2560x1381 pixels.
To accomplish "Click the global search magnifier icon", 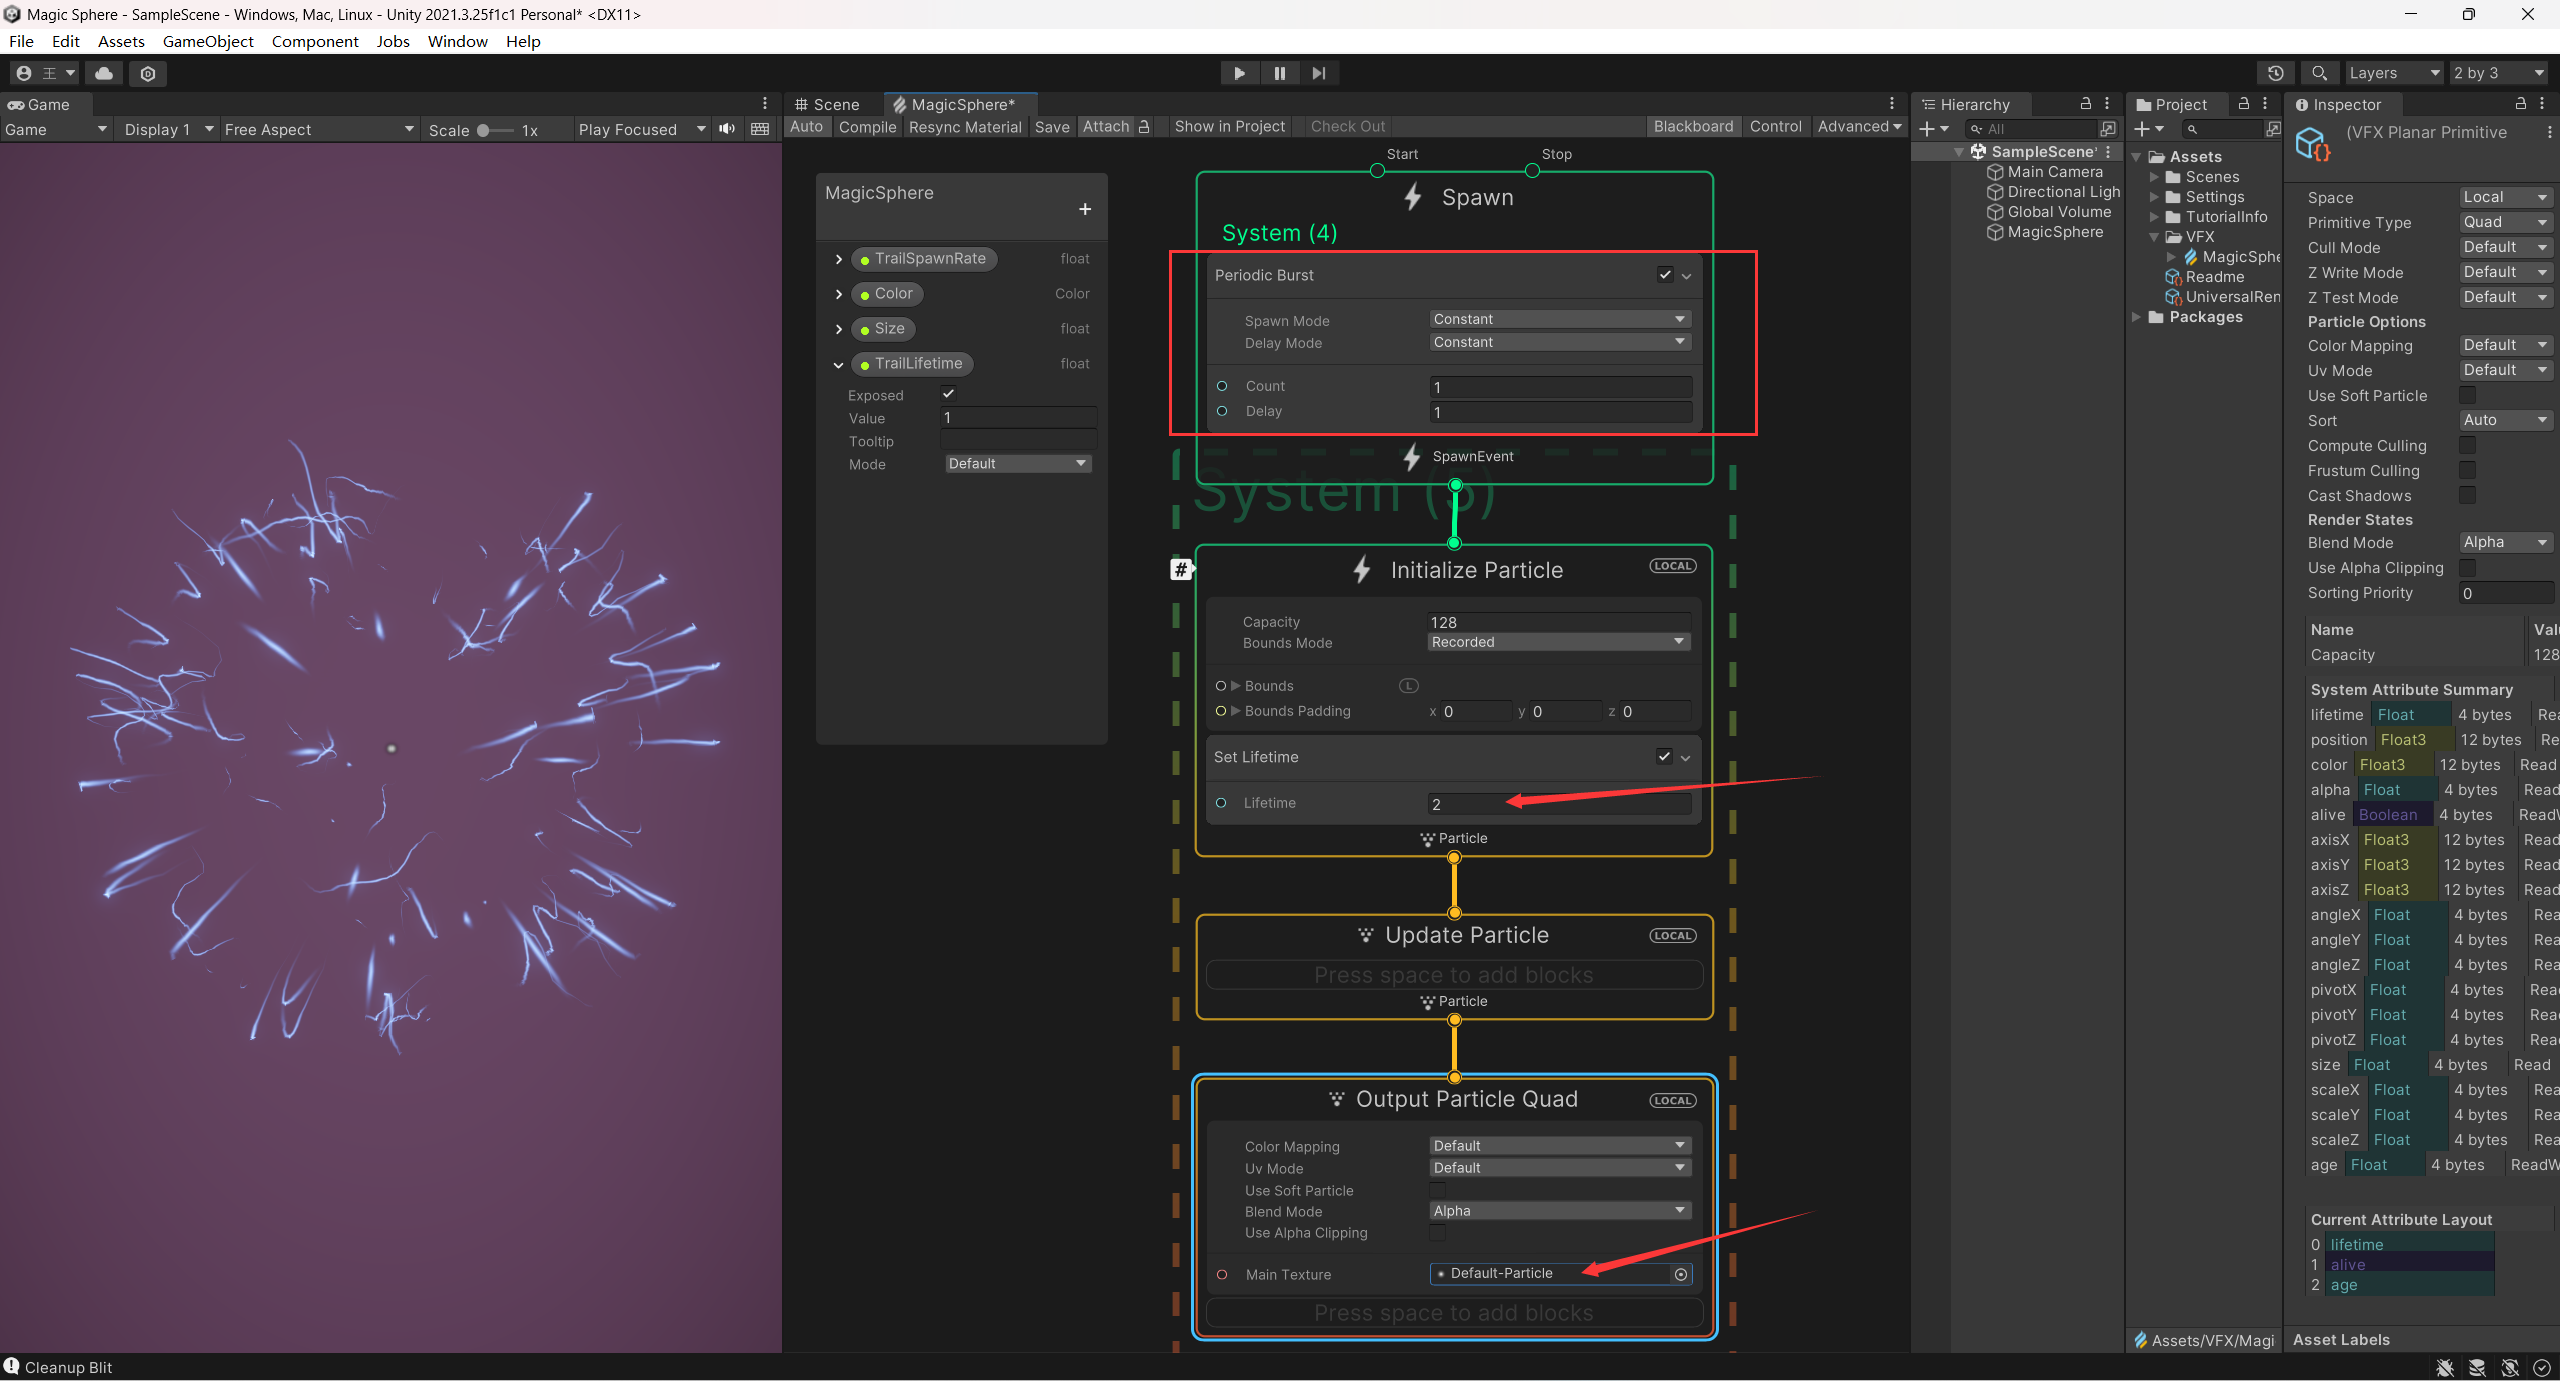I will [x=2319, y=73].
